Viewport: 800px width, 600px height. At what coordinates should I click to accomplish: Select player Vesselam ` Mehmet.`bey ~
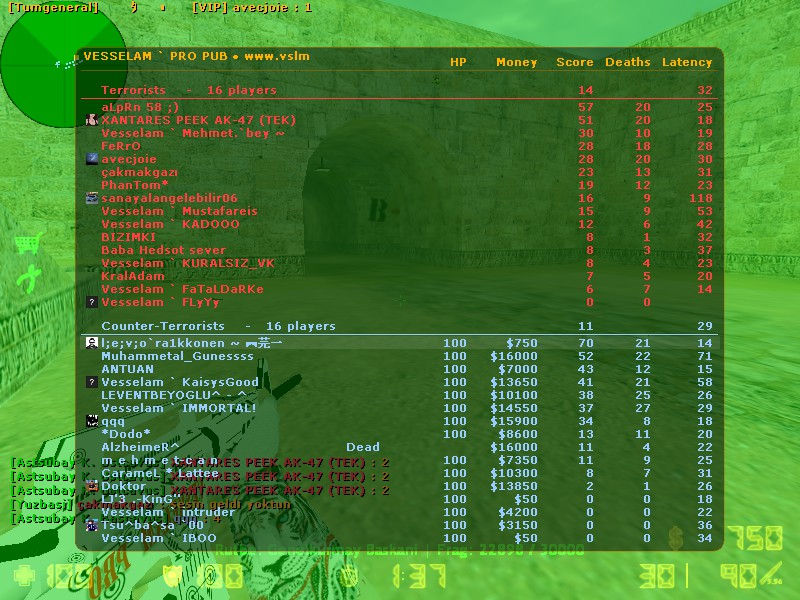(x=193, y=133)
